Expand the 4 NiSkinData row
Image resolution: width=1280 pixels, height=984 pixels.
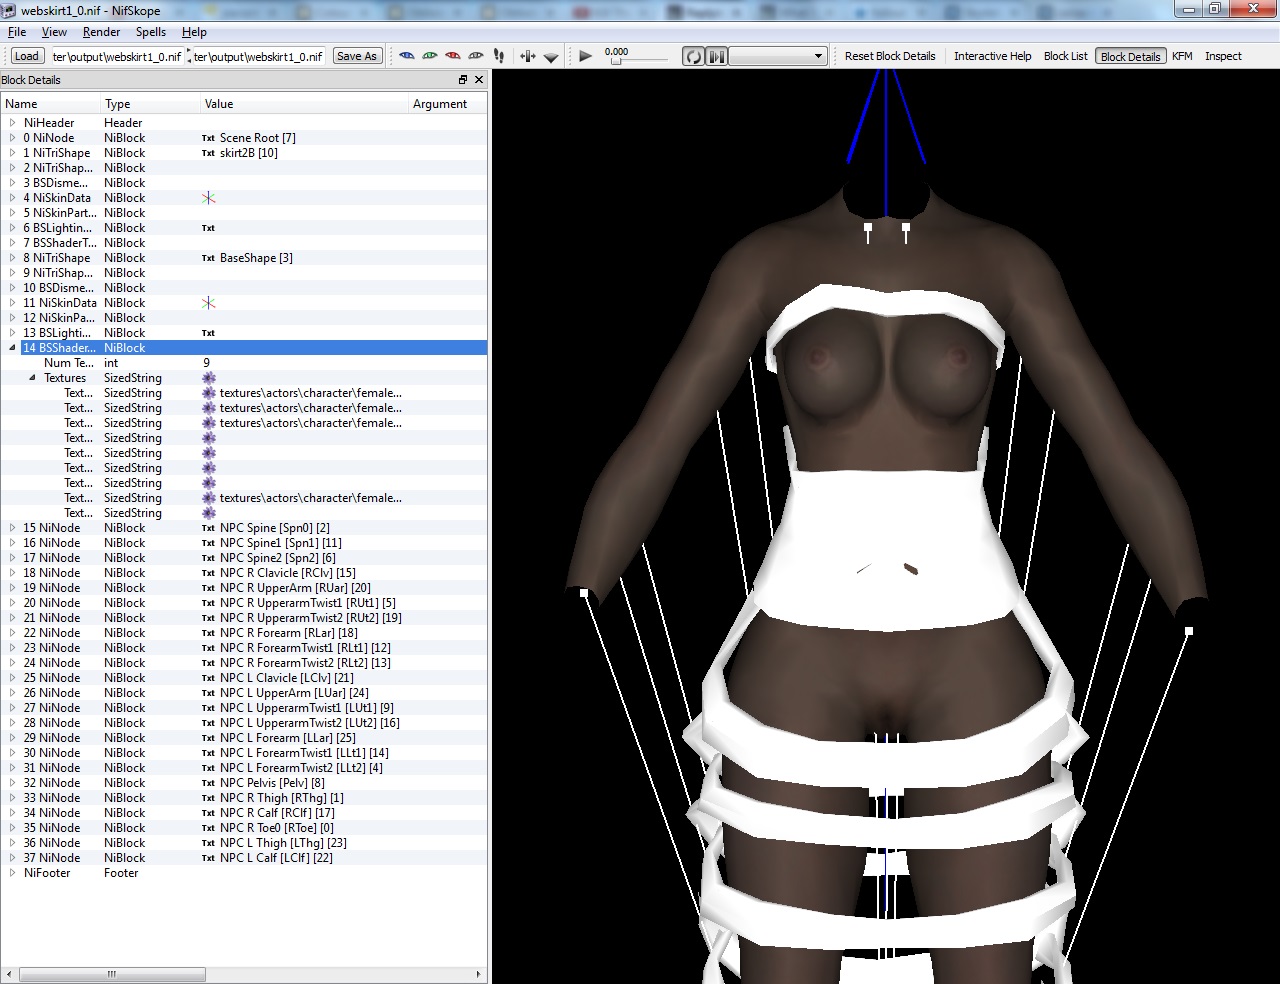tap(12, 198)
